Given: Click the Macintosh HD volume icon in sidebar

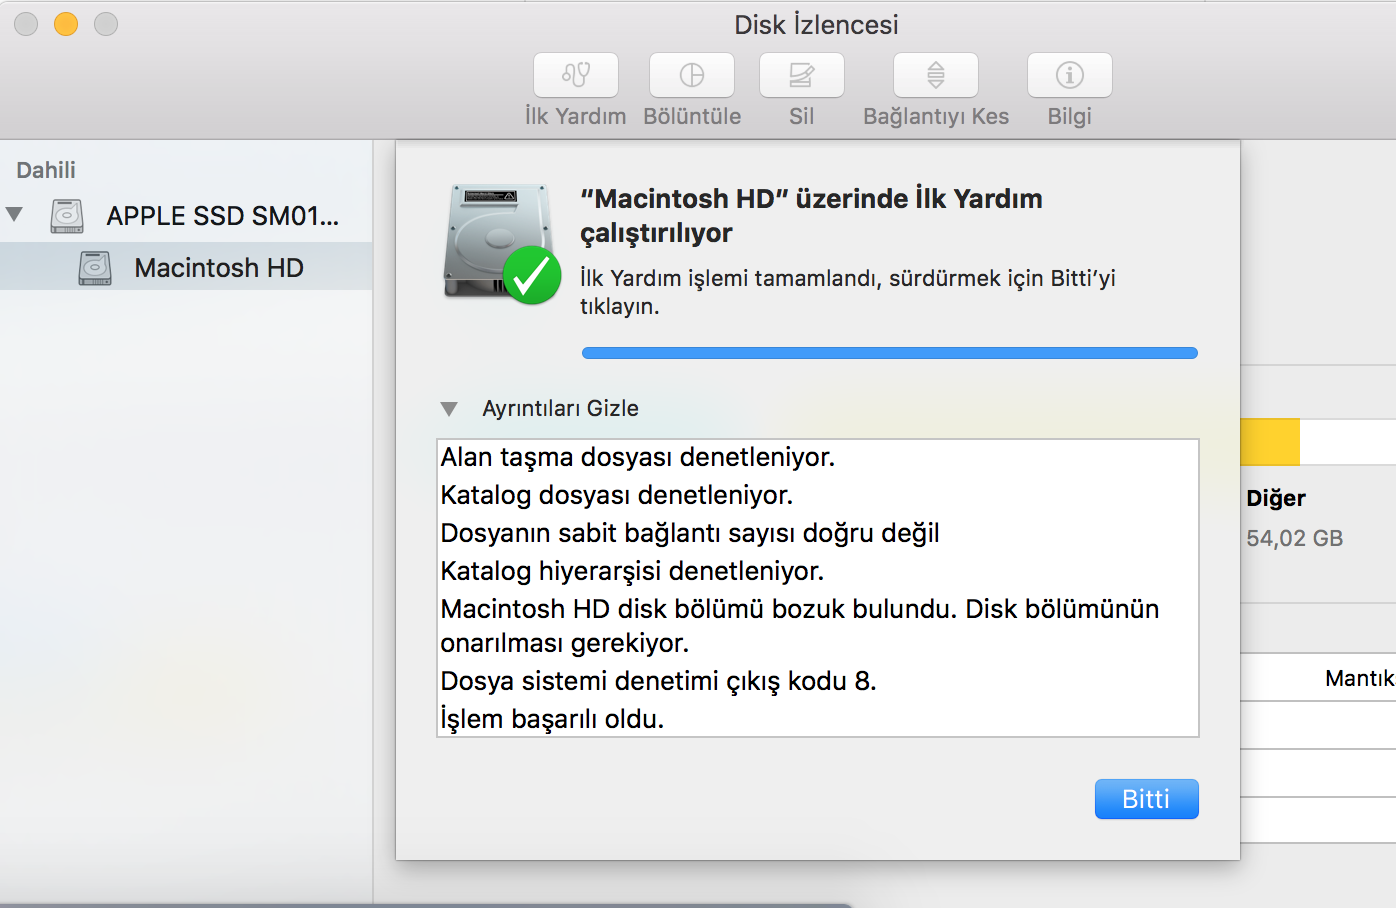Looking at the screenshot, I should click(95, 268).
